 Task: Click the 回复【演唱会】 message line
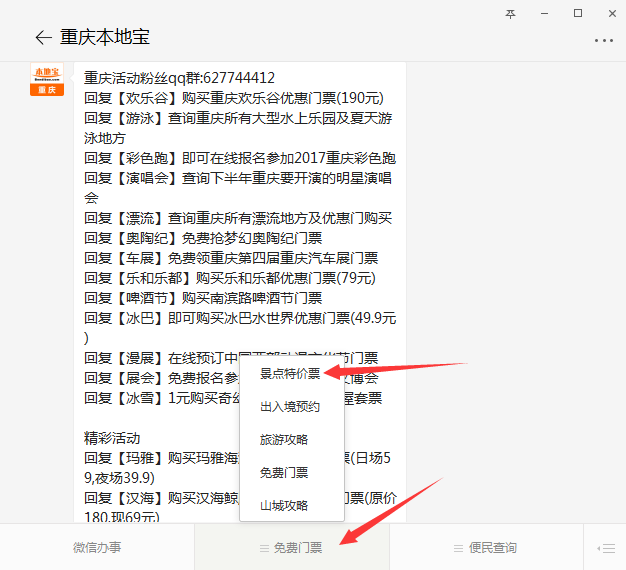[238, 188]
